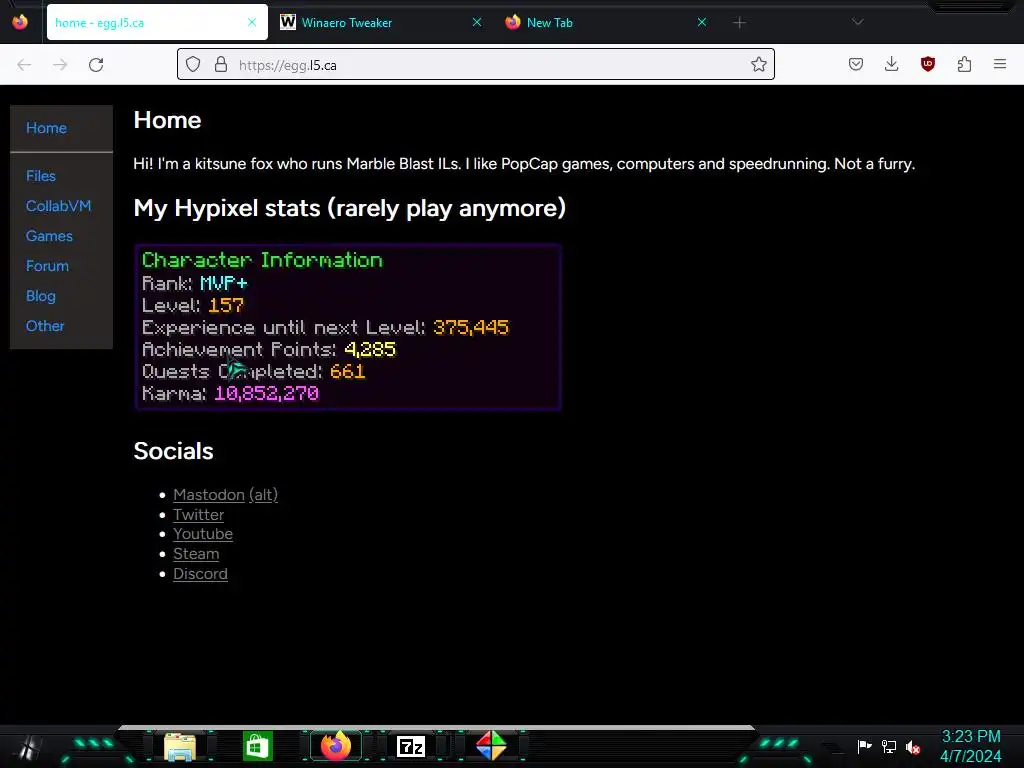
Task: Go to the Games page
Action: pos(49,236)
